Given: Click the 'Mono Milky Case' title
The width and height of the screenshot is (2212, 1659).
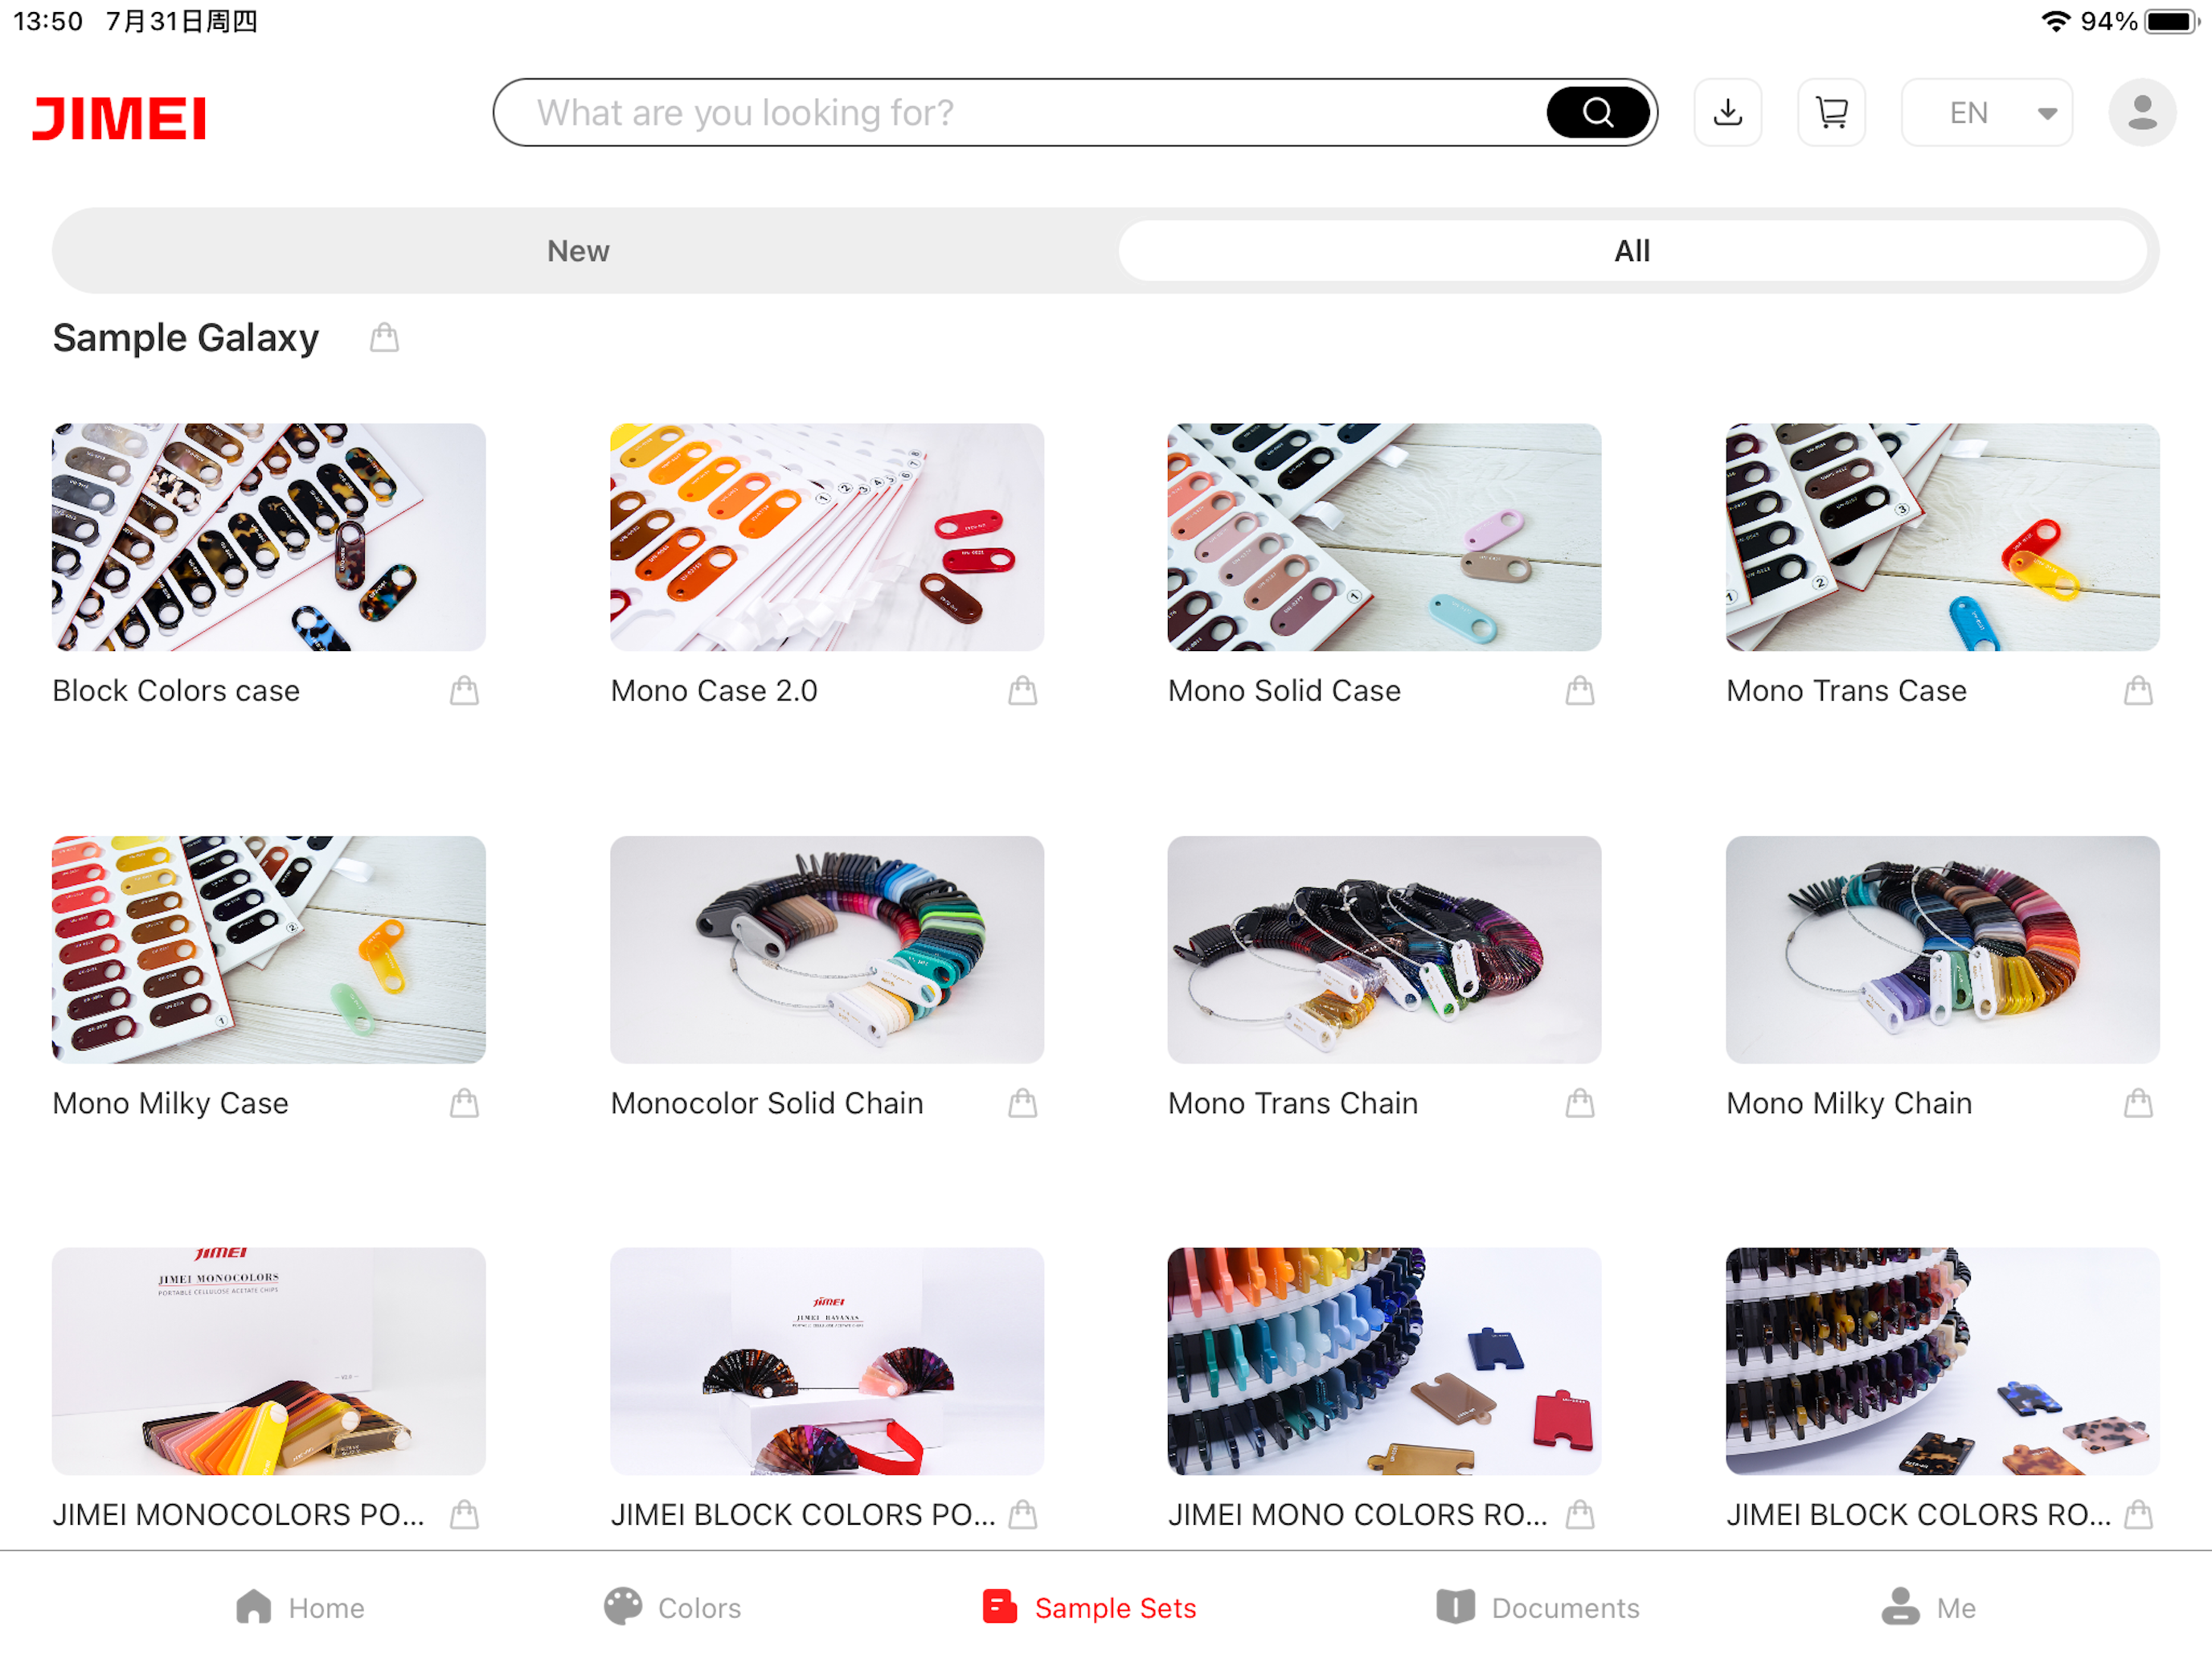Looking at the screenshot, I should (170, 1103).
